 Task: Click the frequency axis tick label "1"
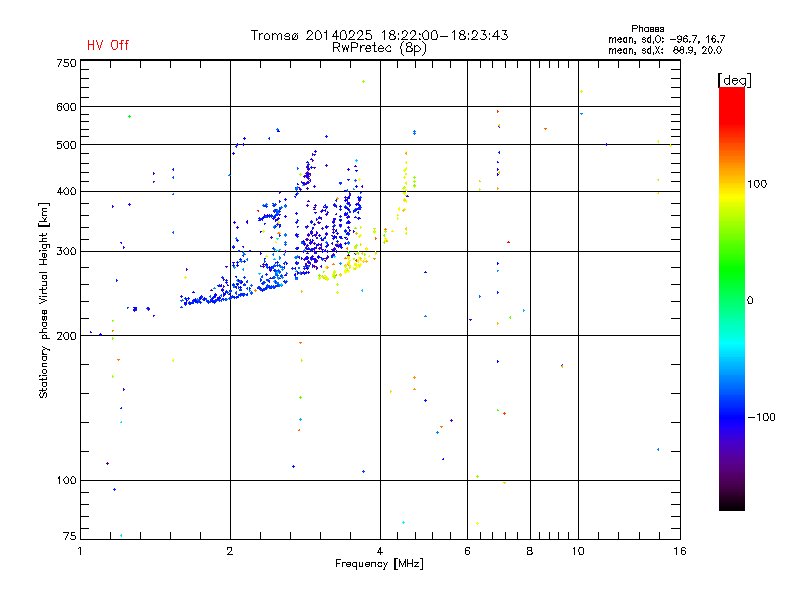point(80,551)
